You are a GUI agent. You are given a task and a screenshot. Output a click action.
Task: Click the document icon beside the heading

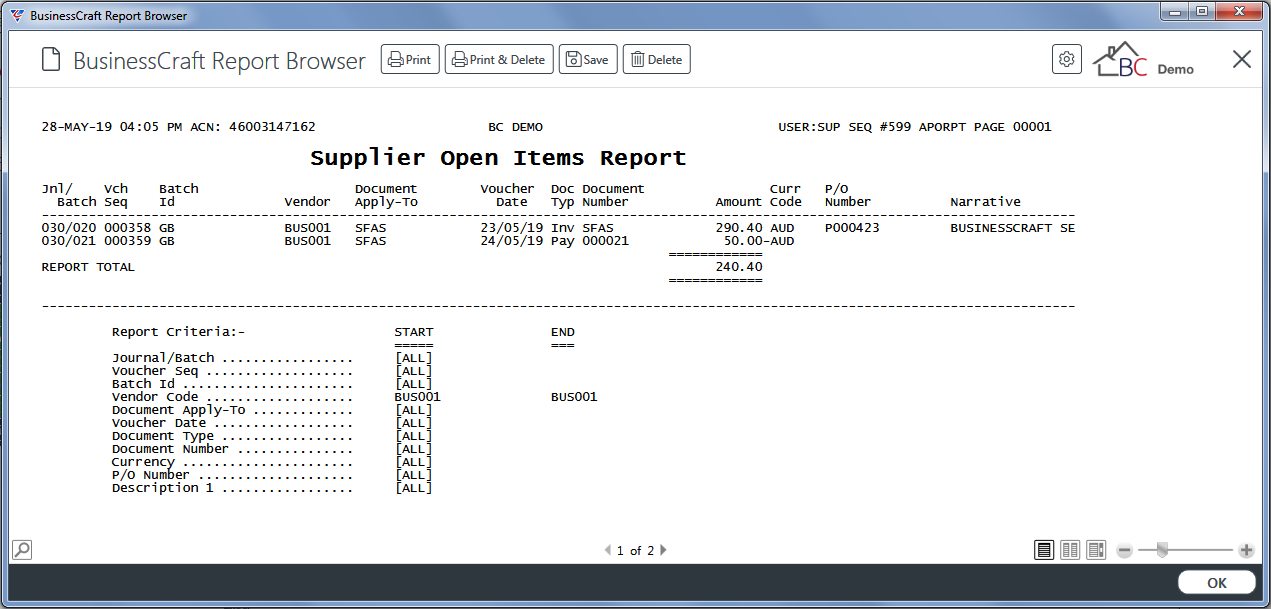tap(50, 60)
